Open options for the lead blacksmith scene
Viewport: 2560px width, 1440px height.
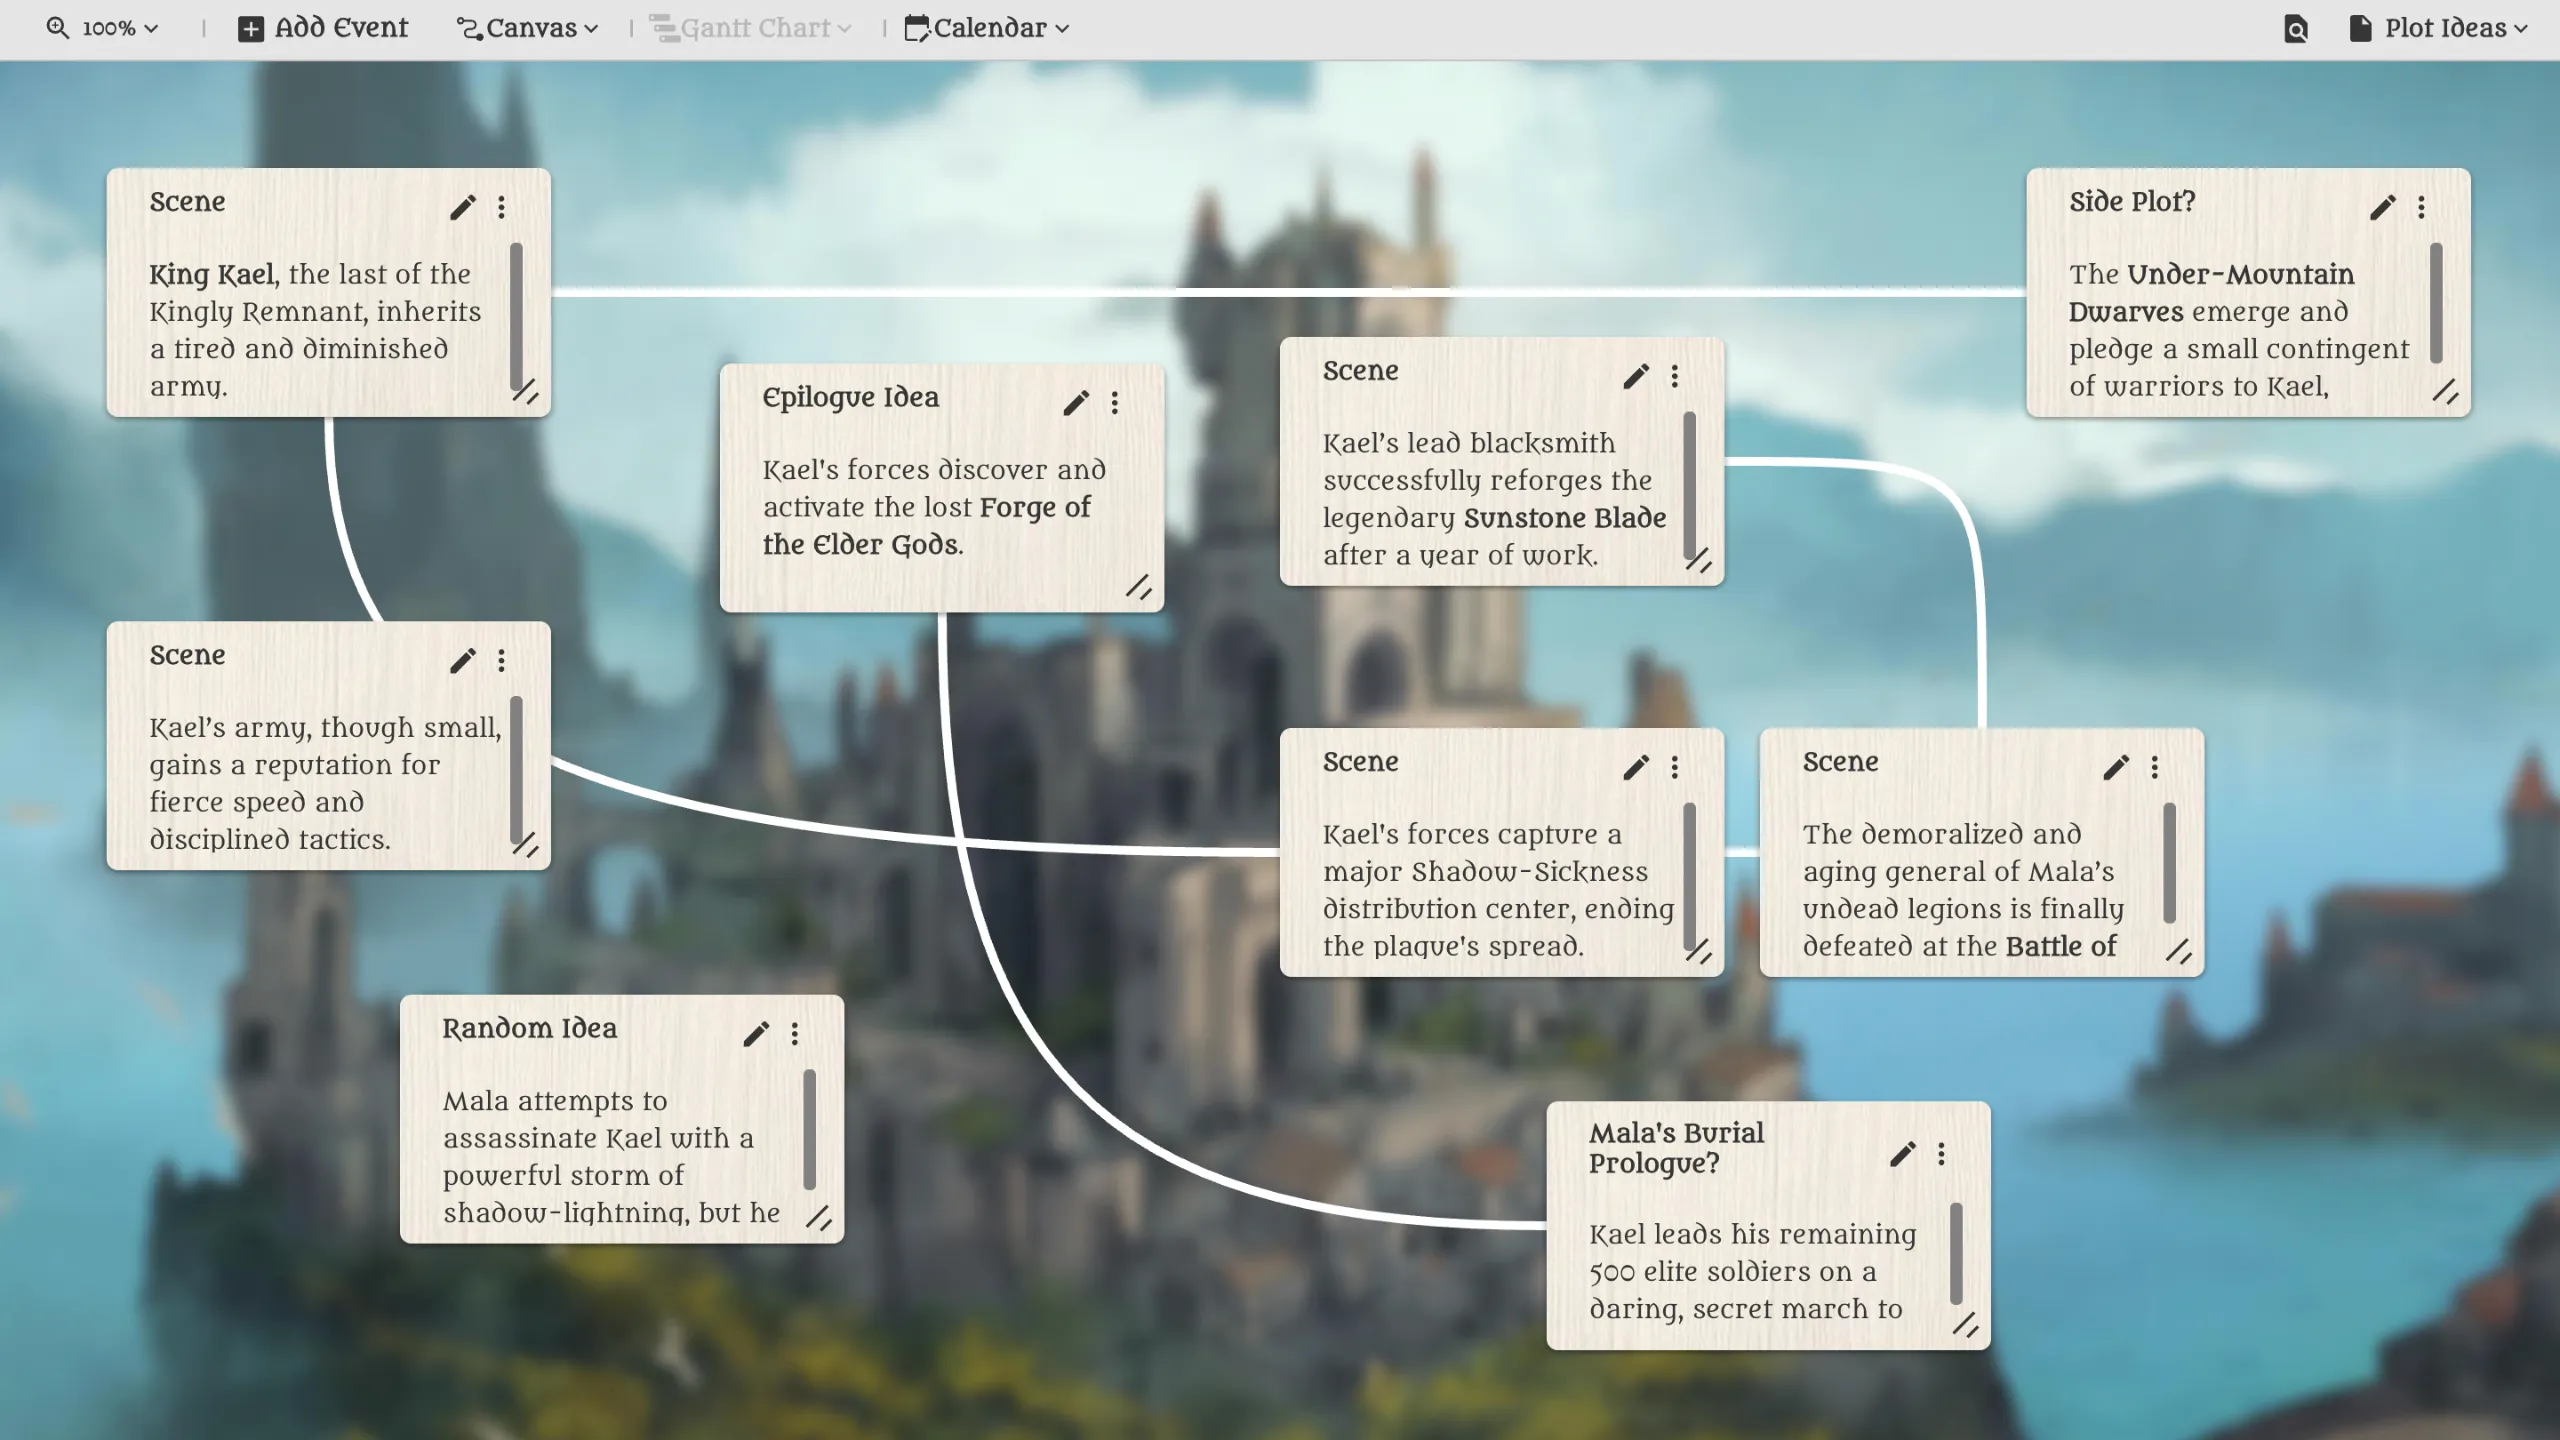click(x=1675, y=376)
